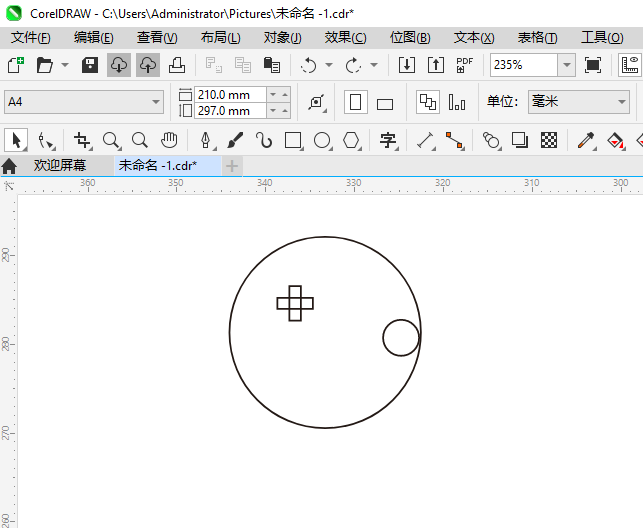Screen dimensions: 643x528
Task: Click the Print icon
Action: tap(177, 65)
